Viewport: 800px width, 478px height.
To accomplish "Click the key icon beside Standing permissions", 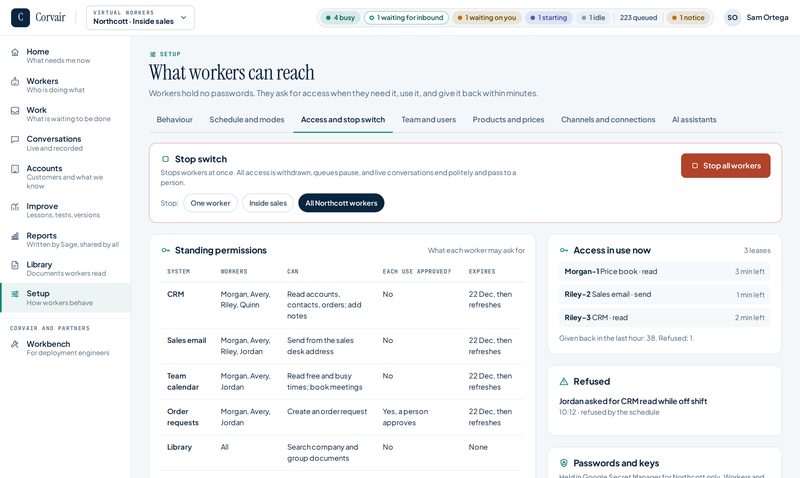I will [165, 250].
